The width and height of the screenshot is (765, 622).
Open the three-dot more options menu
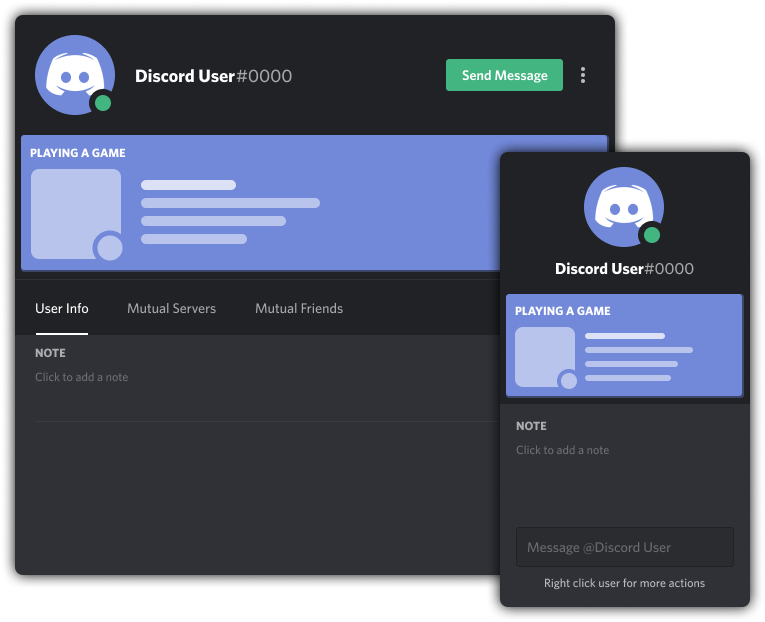[x=583, y=75]
